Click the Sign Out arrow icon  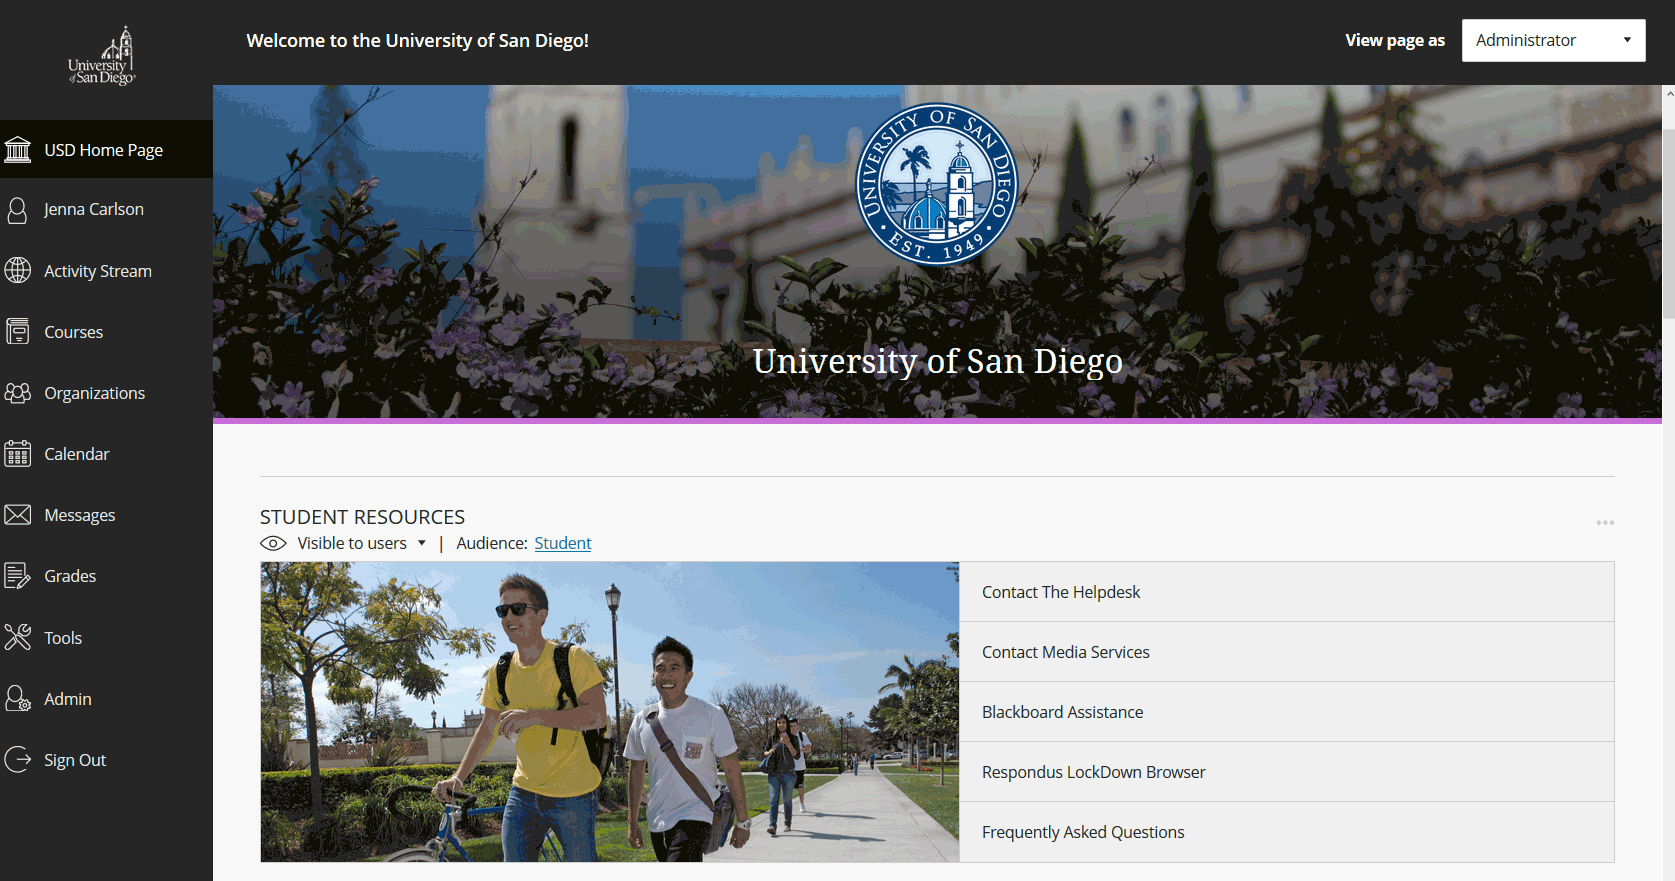[x=18, y=760]
